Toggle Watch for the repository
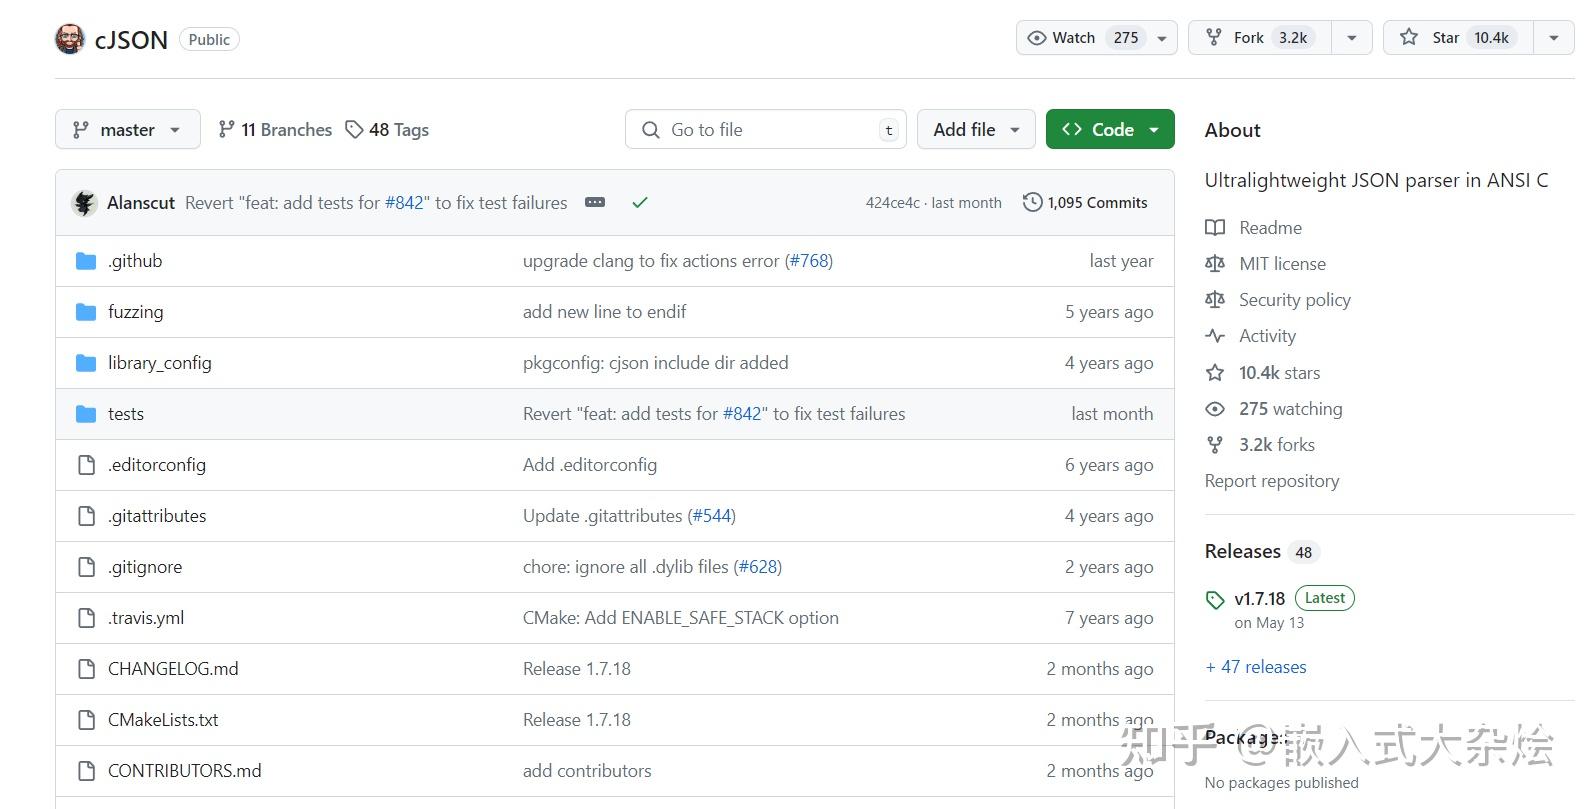The image size is (1595, 809). (x=1084, y=38)
